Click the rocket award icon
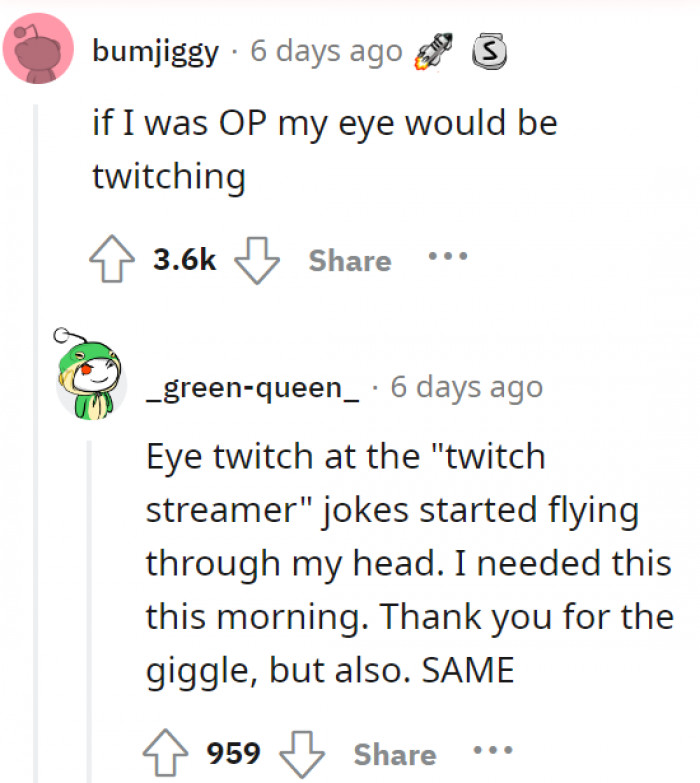700x783 pixels. (x=434, y=51)
